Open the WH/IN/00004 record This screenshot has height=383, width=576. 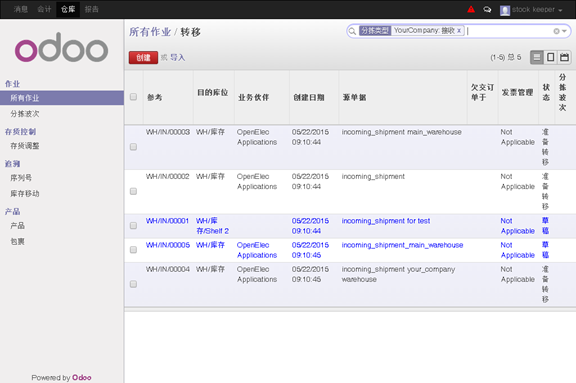point(168,269)
